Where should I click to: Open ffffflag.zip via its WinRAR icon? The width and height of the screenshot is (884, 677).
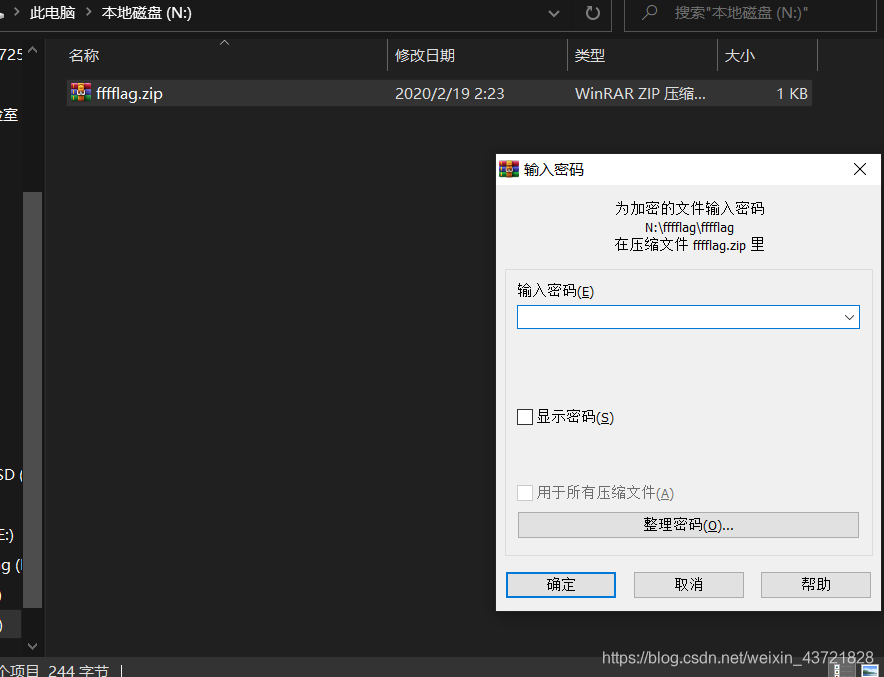[77, 93]
